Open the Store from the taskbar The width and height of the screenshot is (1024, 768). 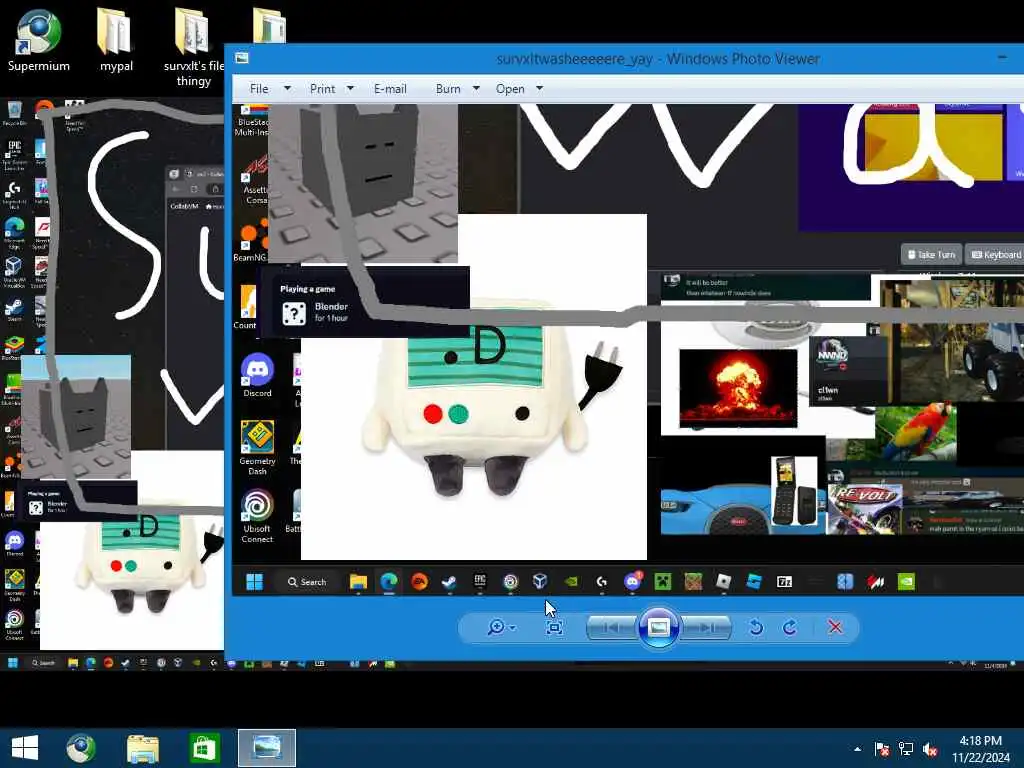click(204, 748)
